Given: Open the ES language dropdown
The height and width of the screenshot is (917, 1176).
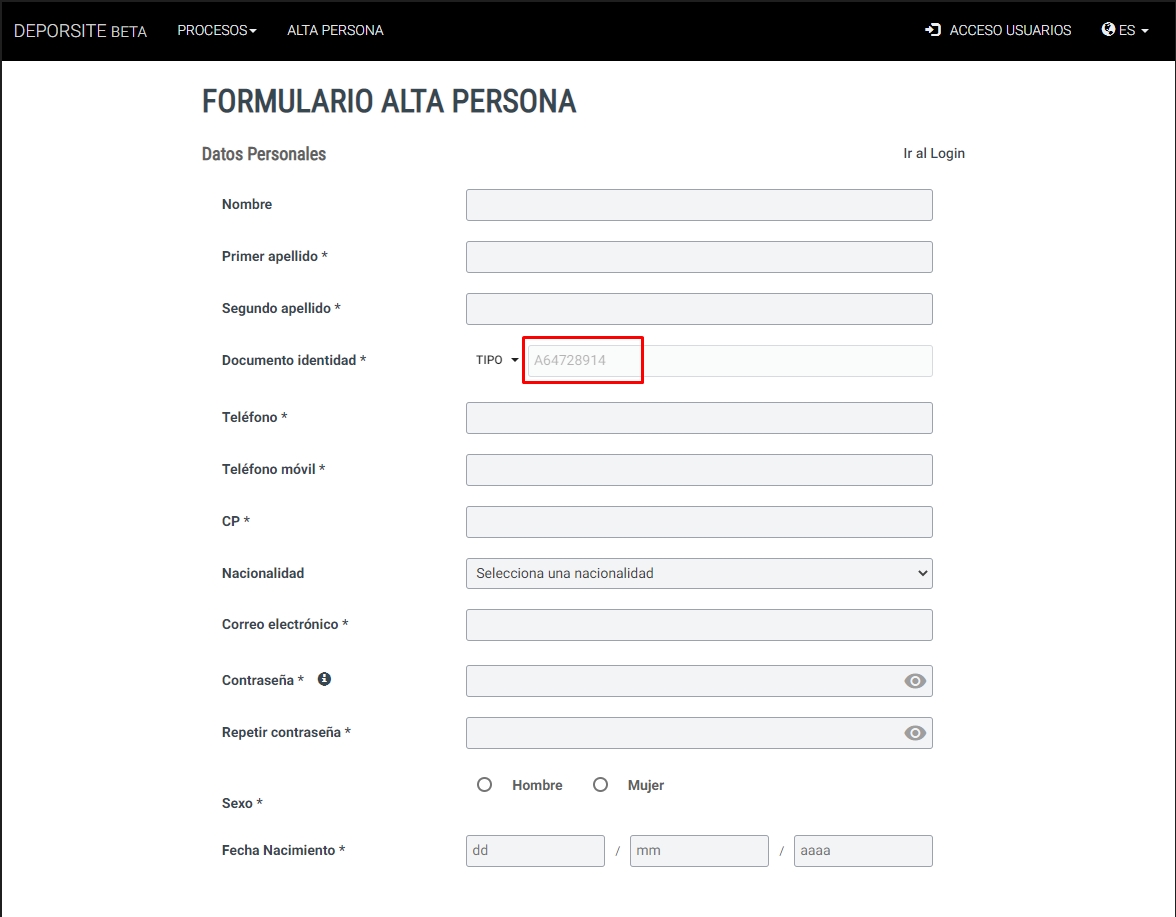Looking at the screenshot, I should (1125, 30).
